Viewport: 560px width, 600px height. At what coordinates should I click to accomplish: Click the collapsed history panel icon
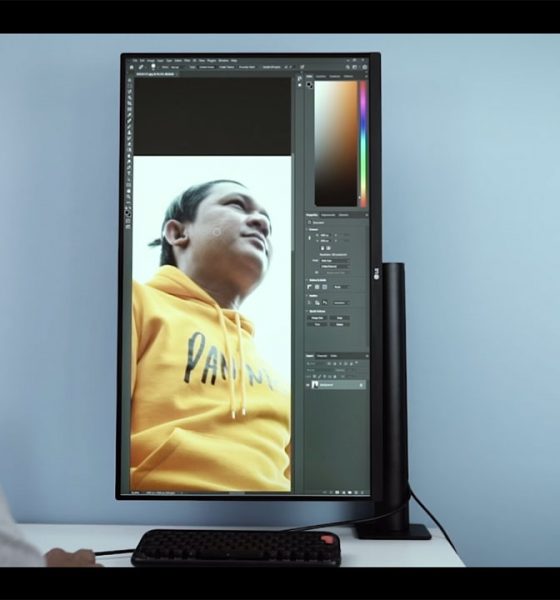(x=299, y=79)
